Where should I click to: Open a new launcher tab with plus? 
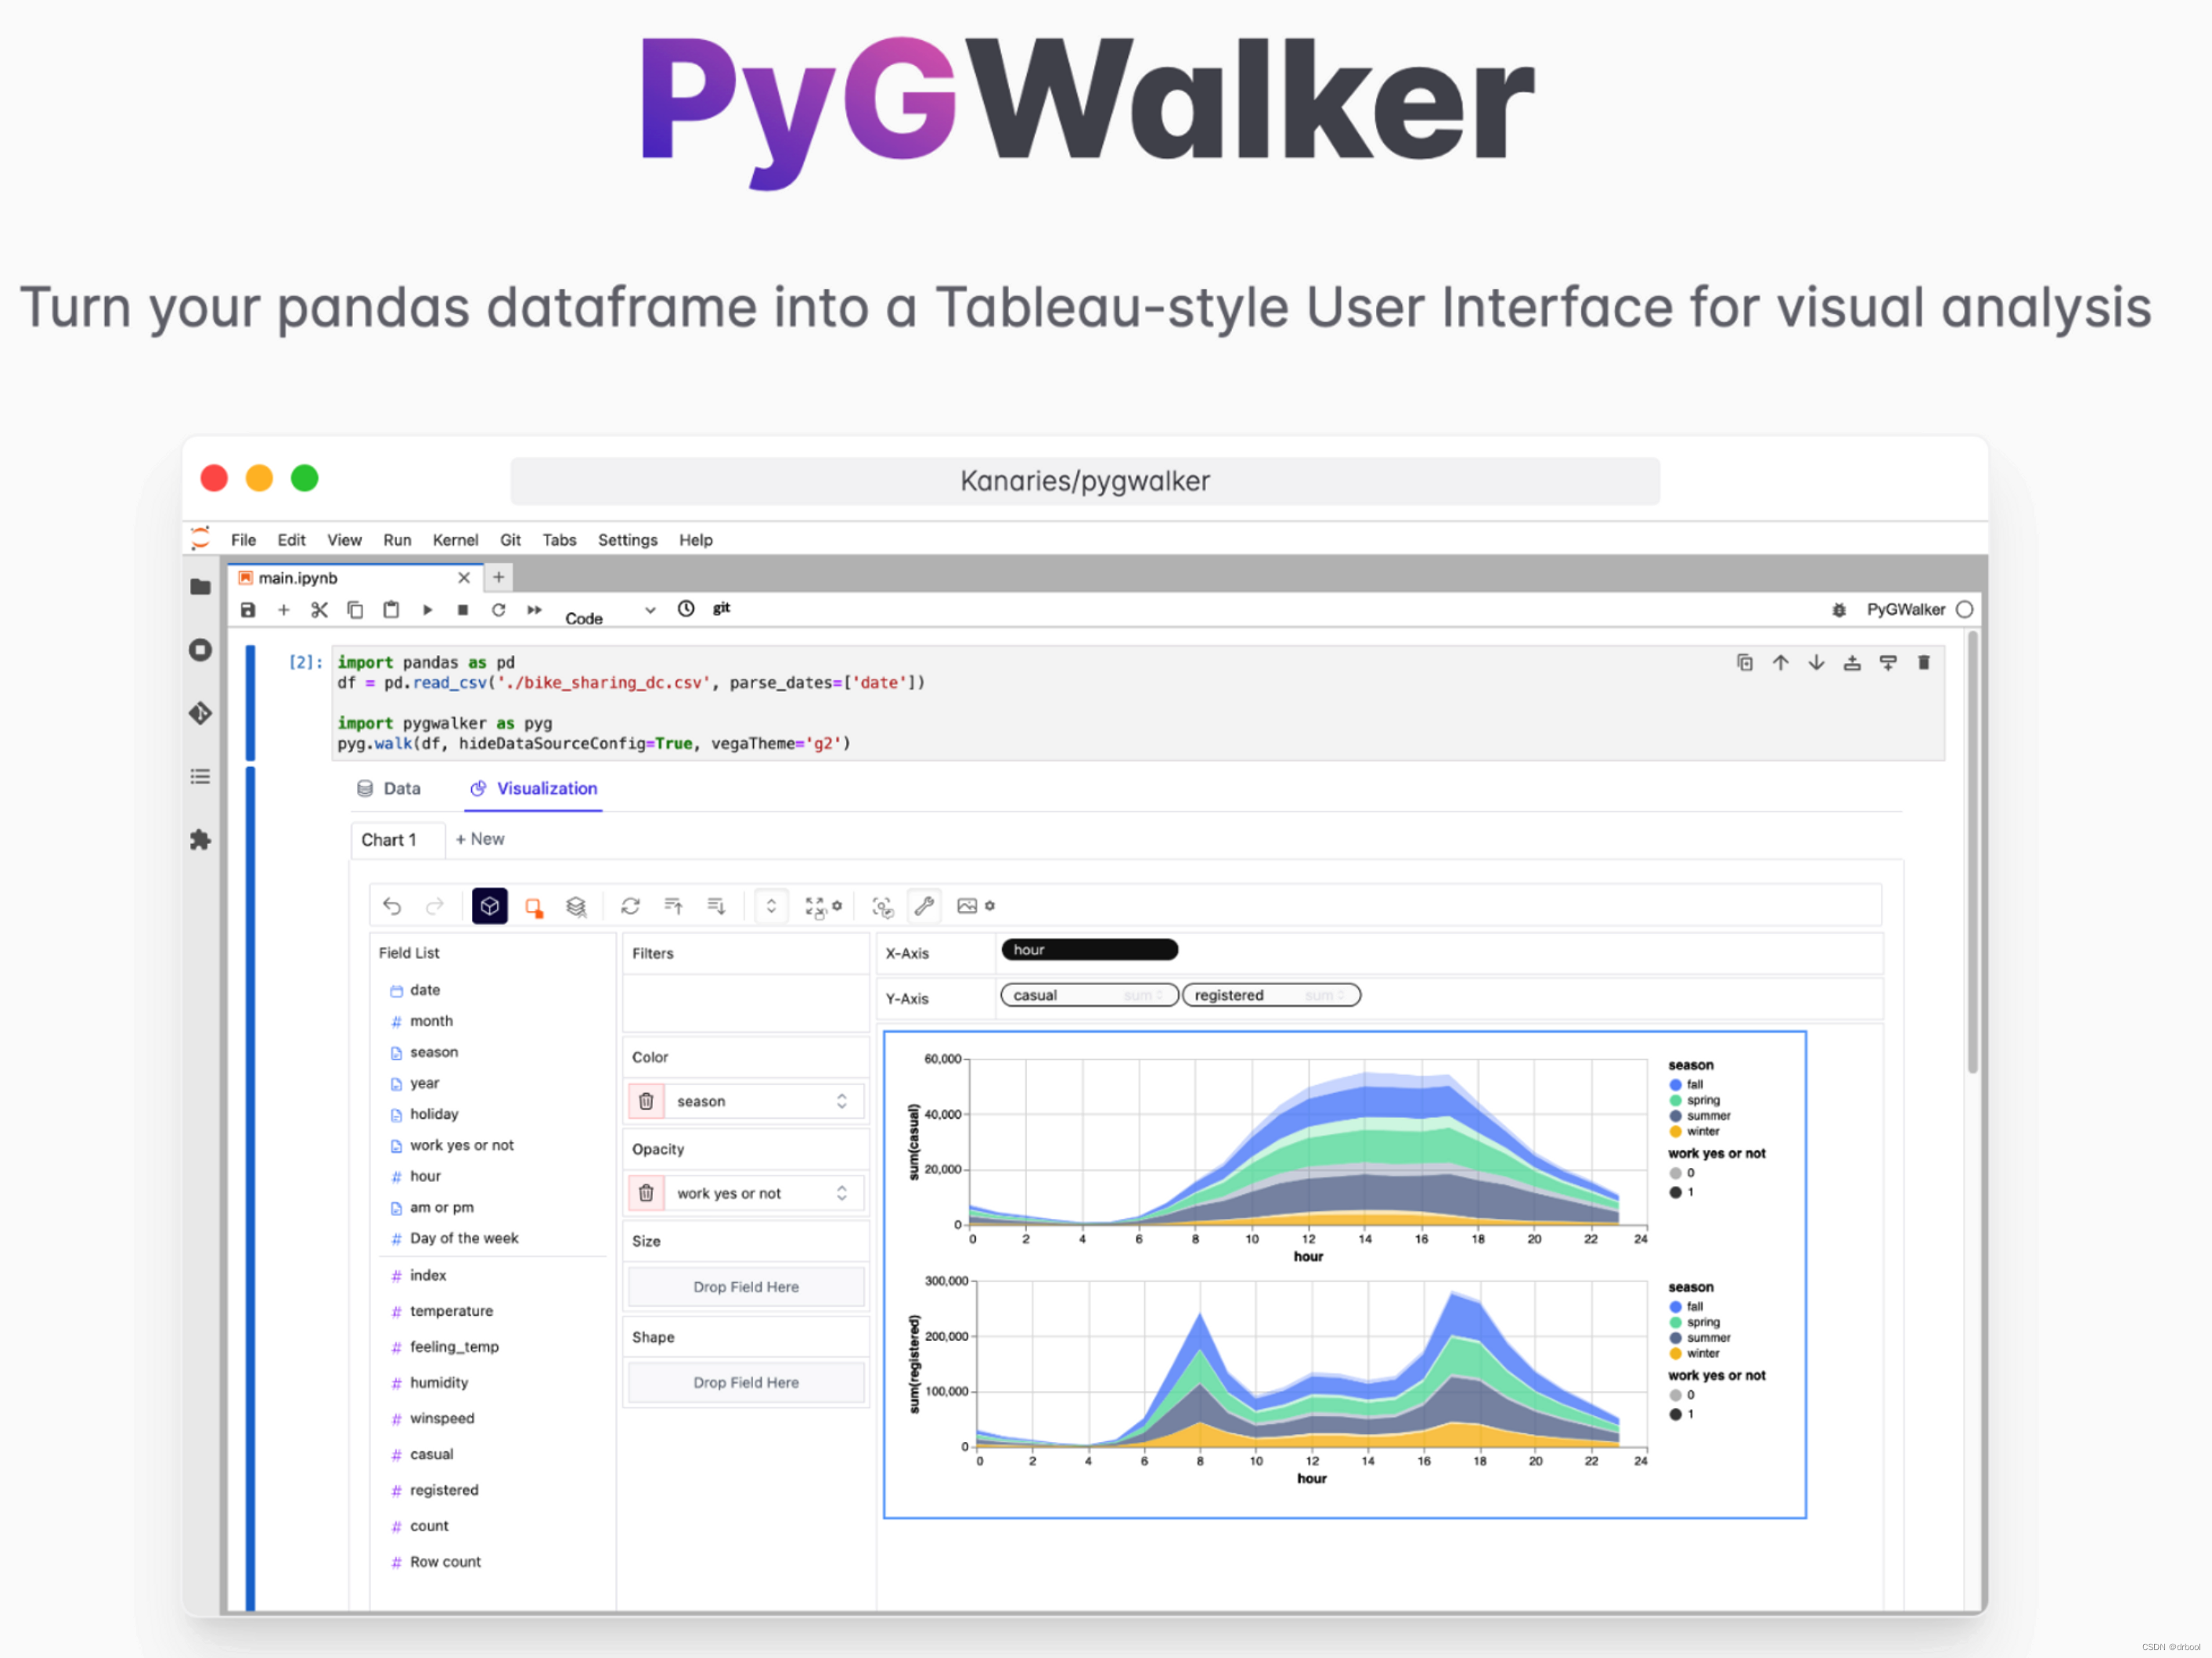[x=498, y=577]
